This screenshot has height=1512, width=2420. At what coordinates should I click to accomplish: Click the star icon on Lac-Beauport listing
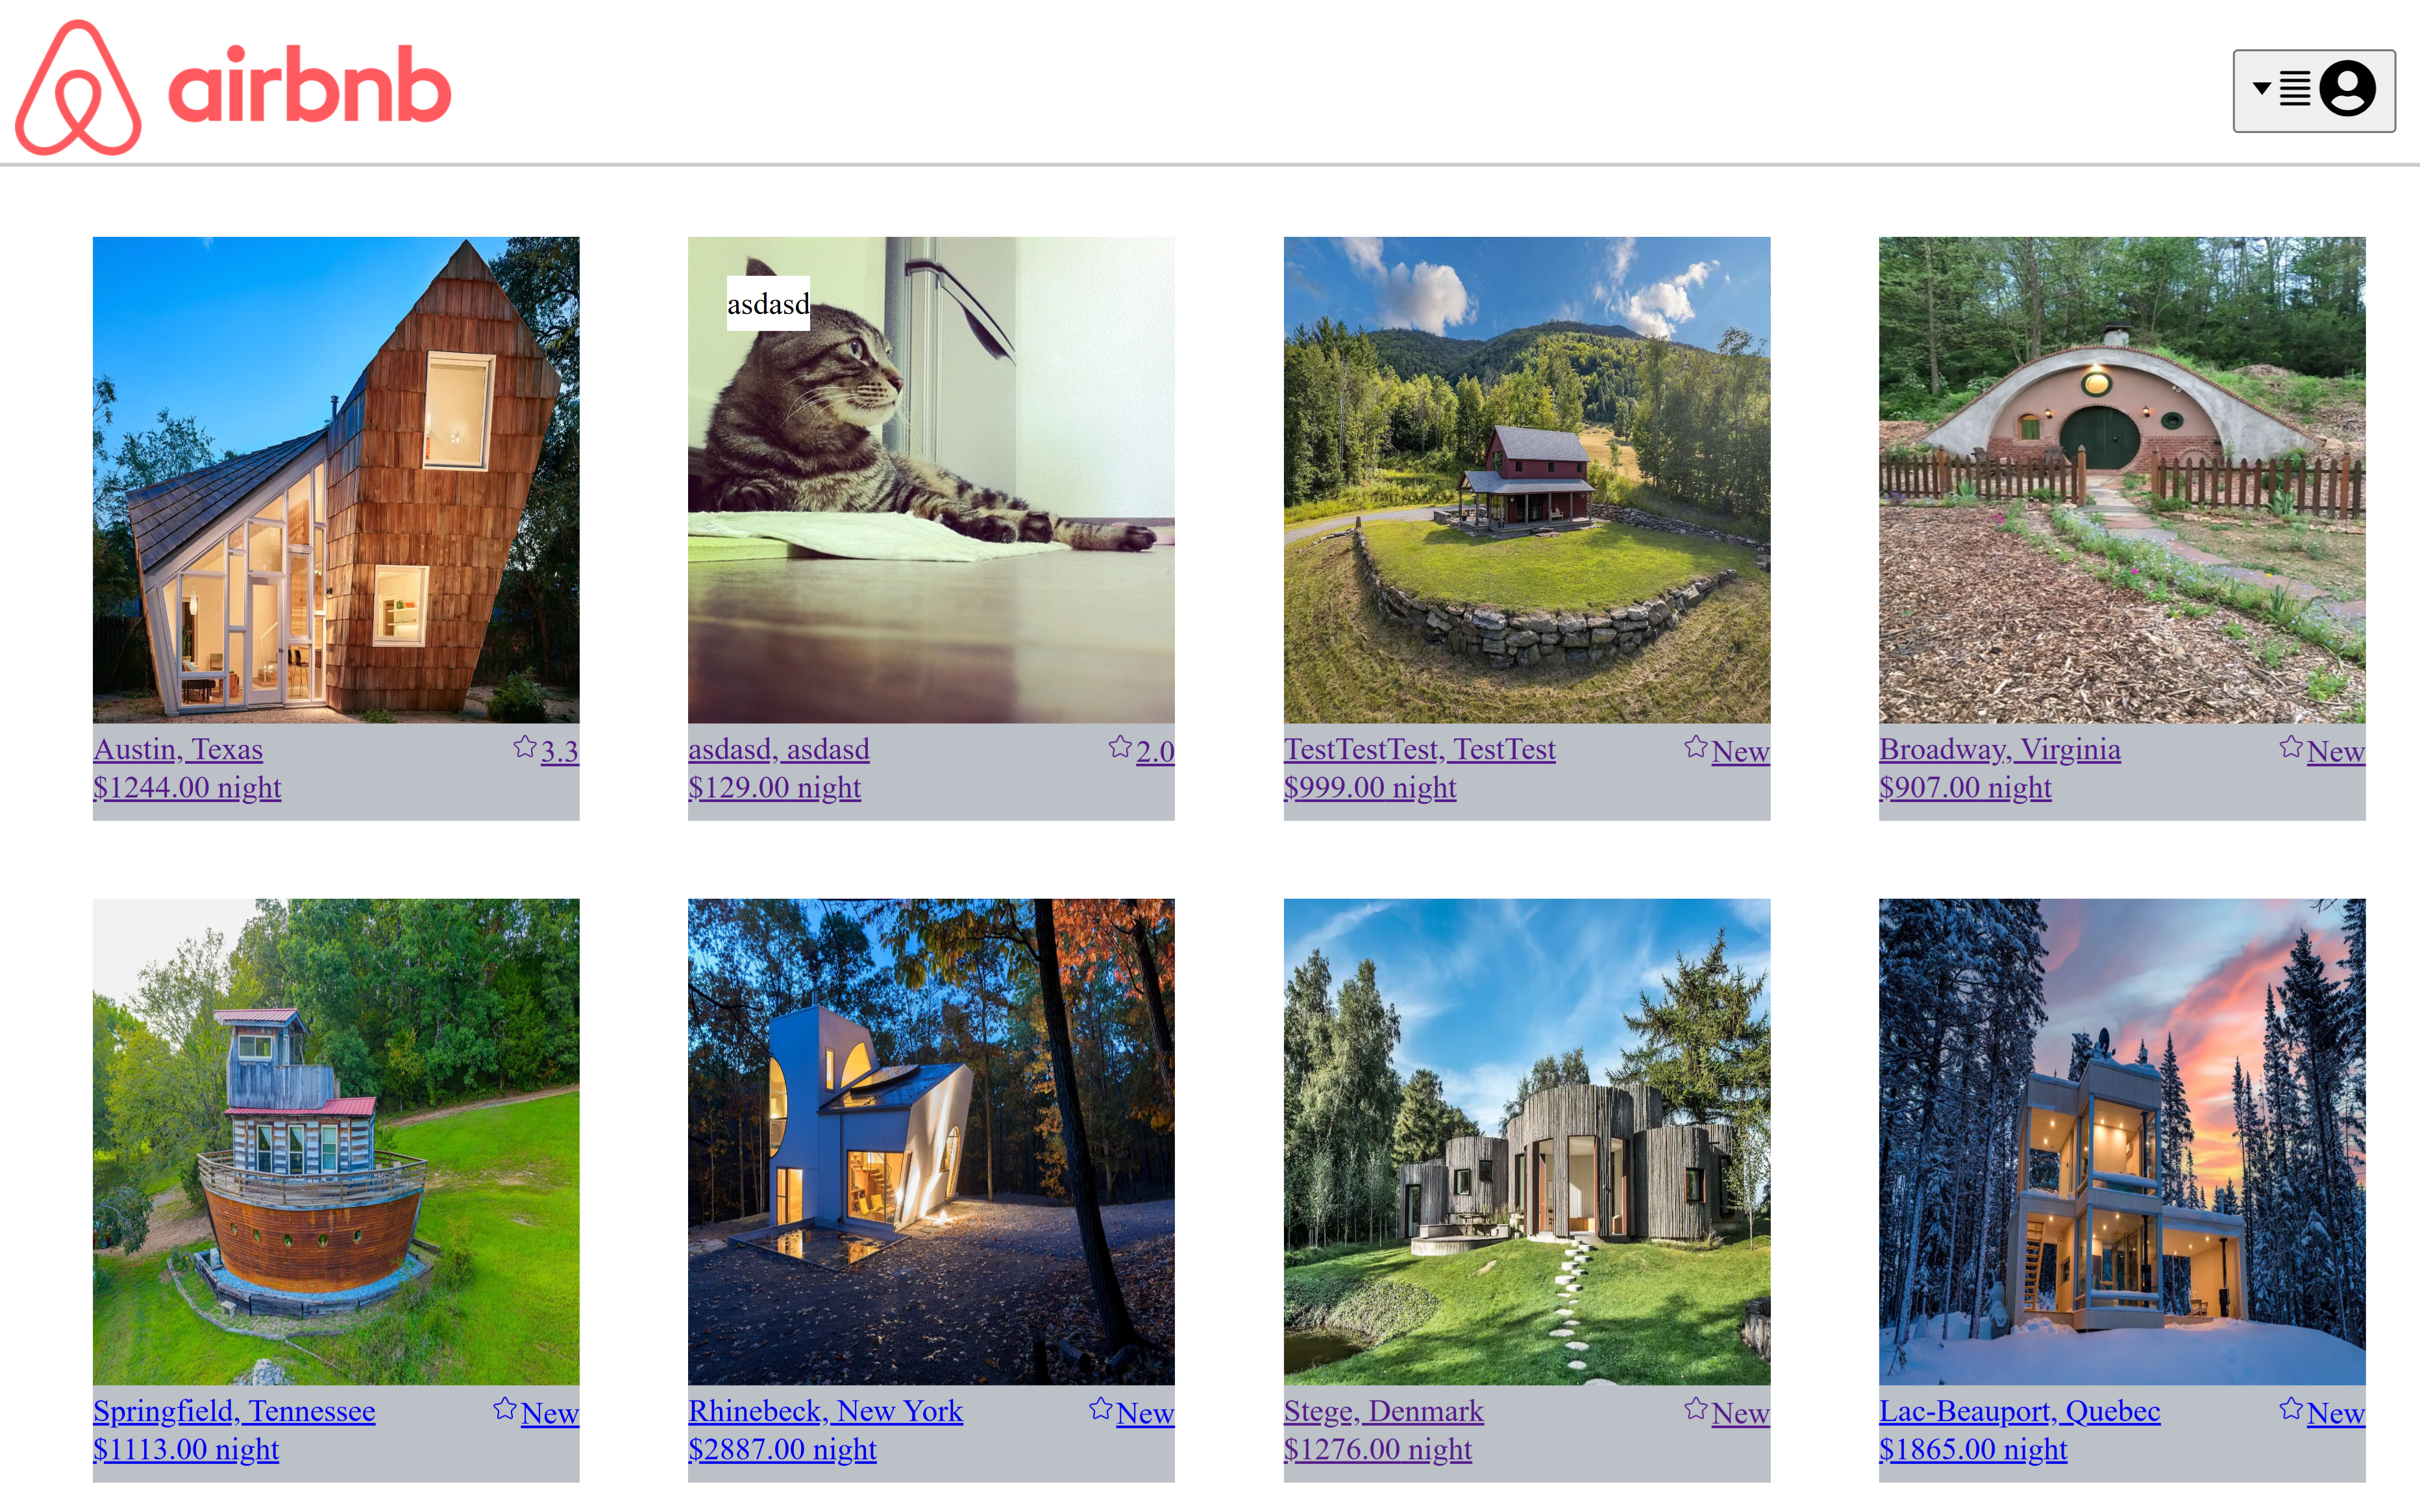click(x=2291, y=1409)
